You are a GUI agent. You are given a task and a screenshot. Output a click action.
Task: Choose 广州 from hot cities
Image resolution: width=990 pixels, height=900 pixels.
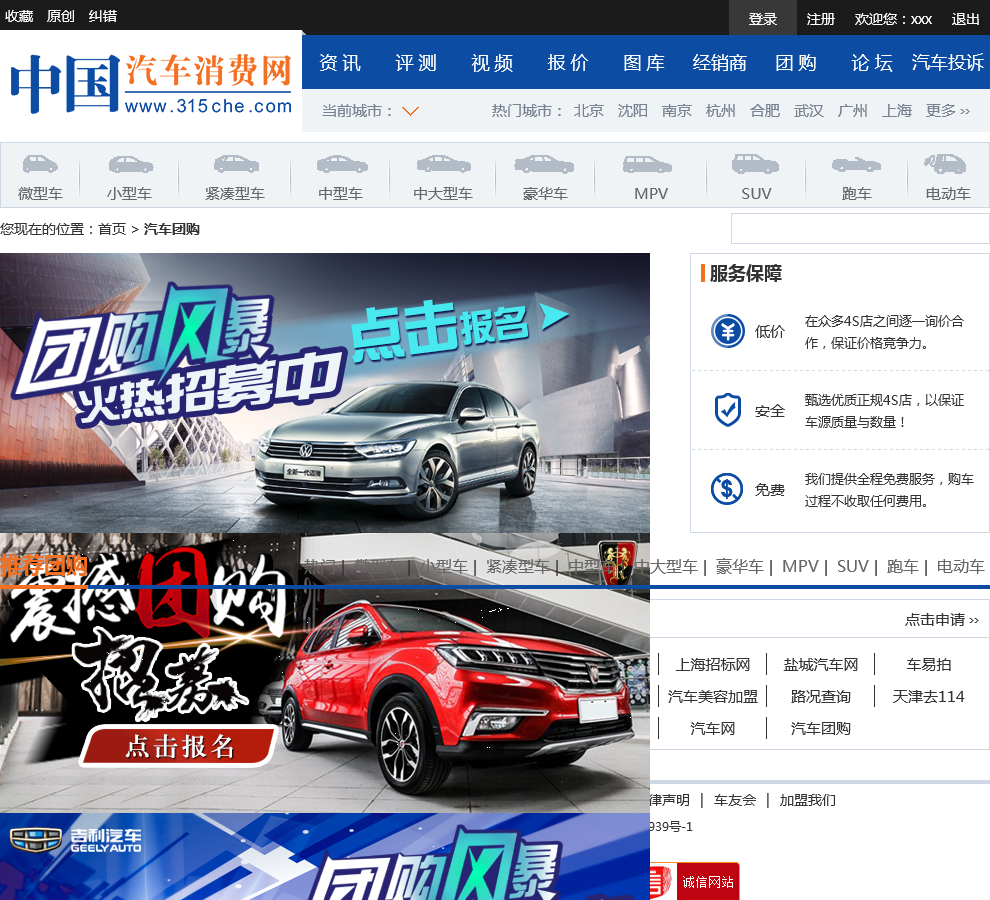(x=852, y=111)
